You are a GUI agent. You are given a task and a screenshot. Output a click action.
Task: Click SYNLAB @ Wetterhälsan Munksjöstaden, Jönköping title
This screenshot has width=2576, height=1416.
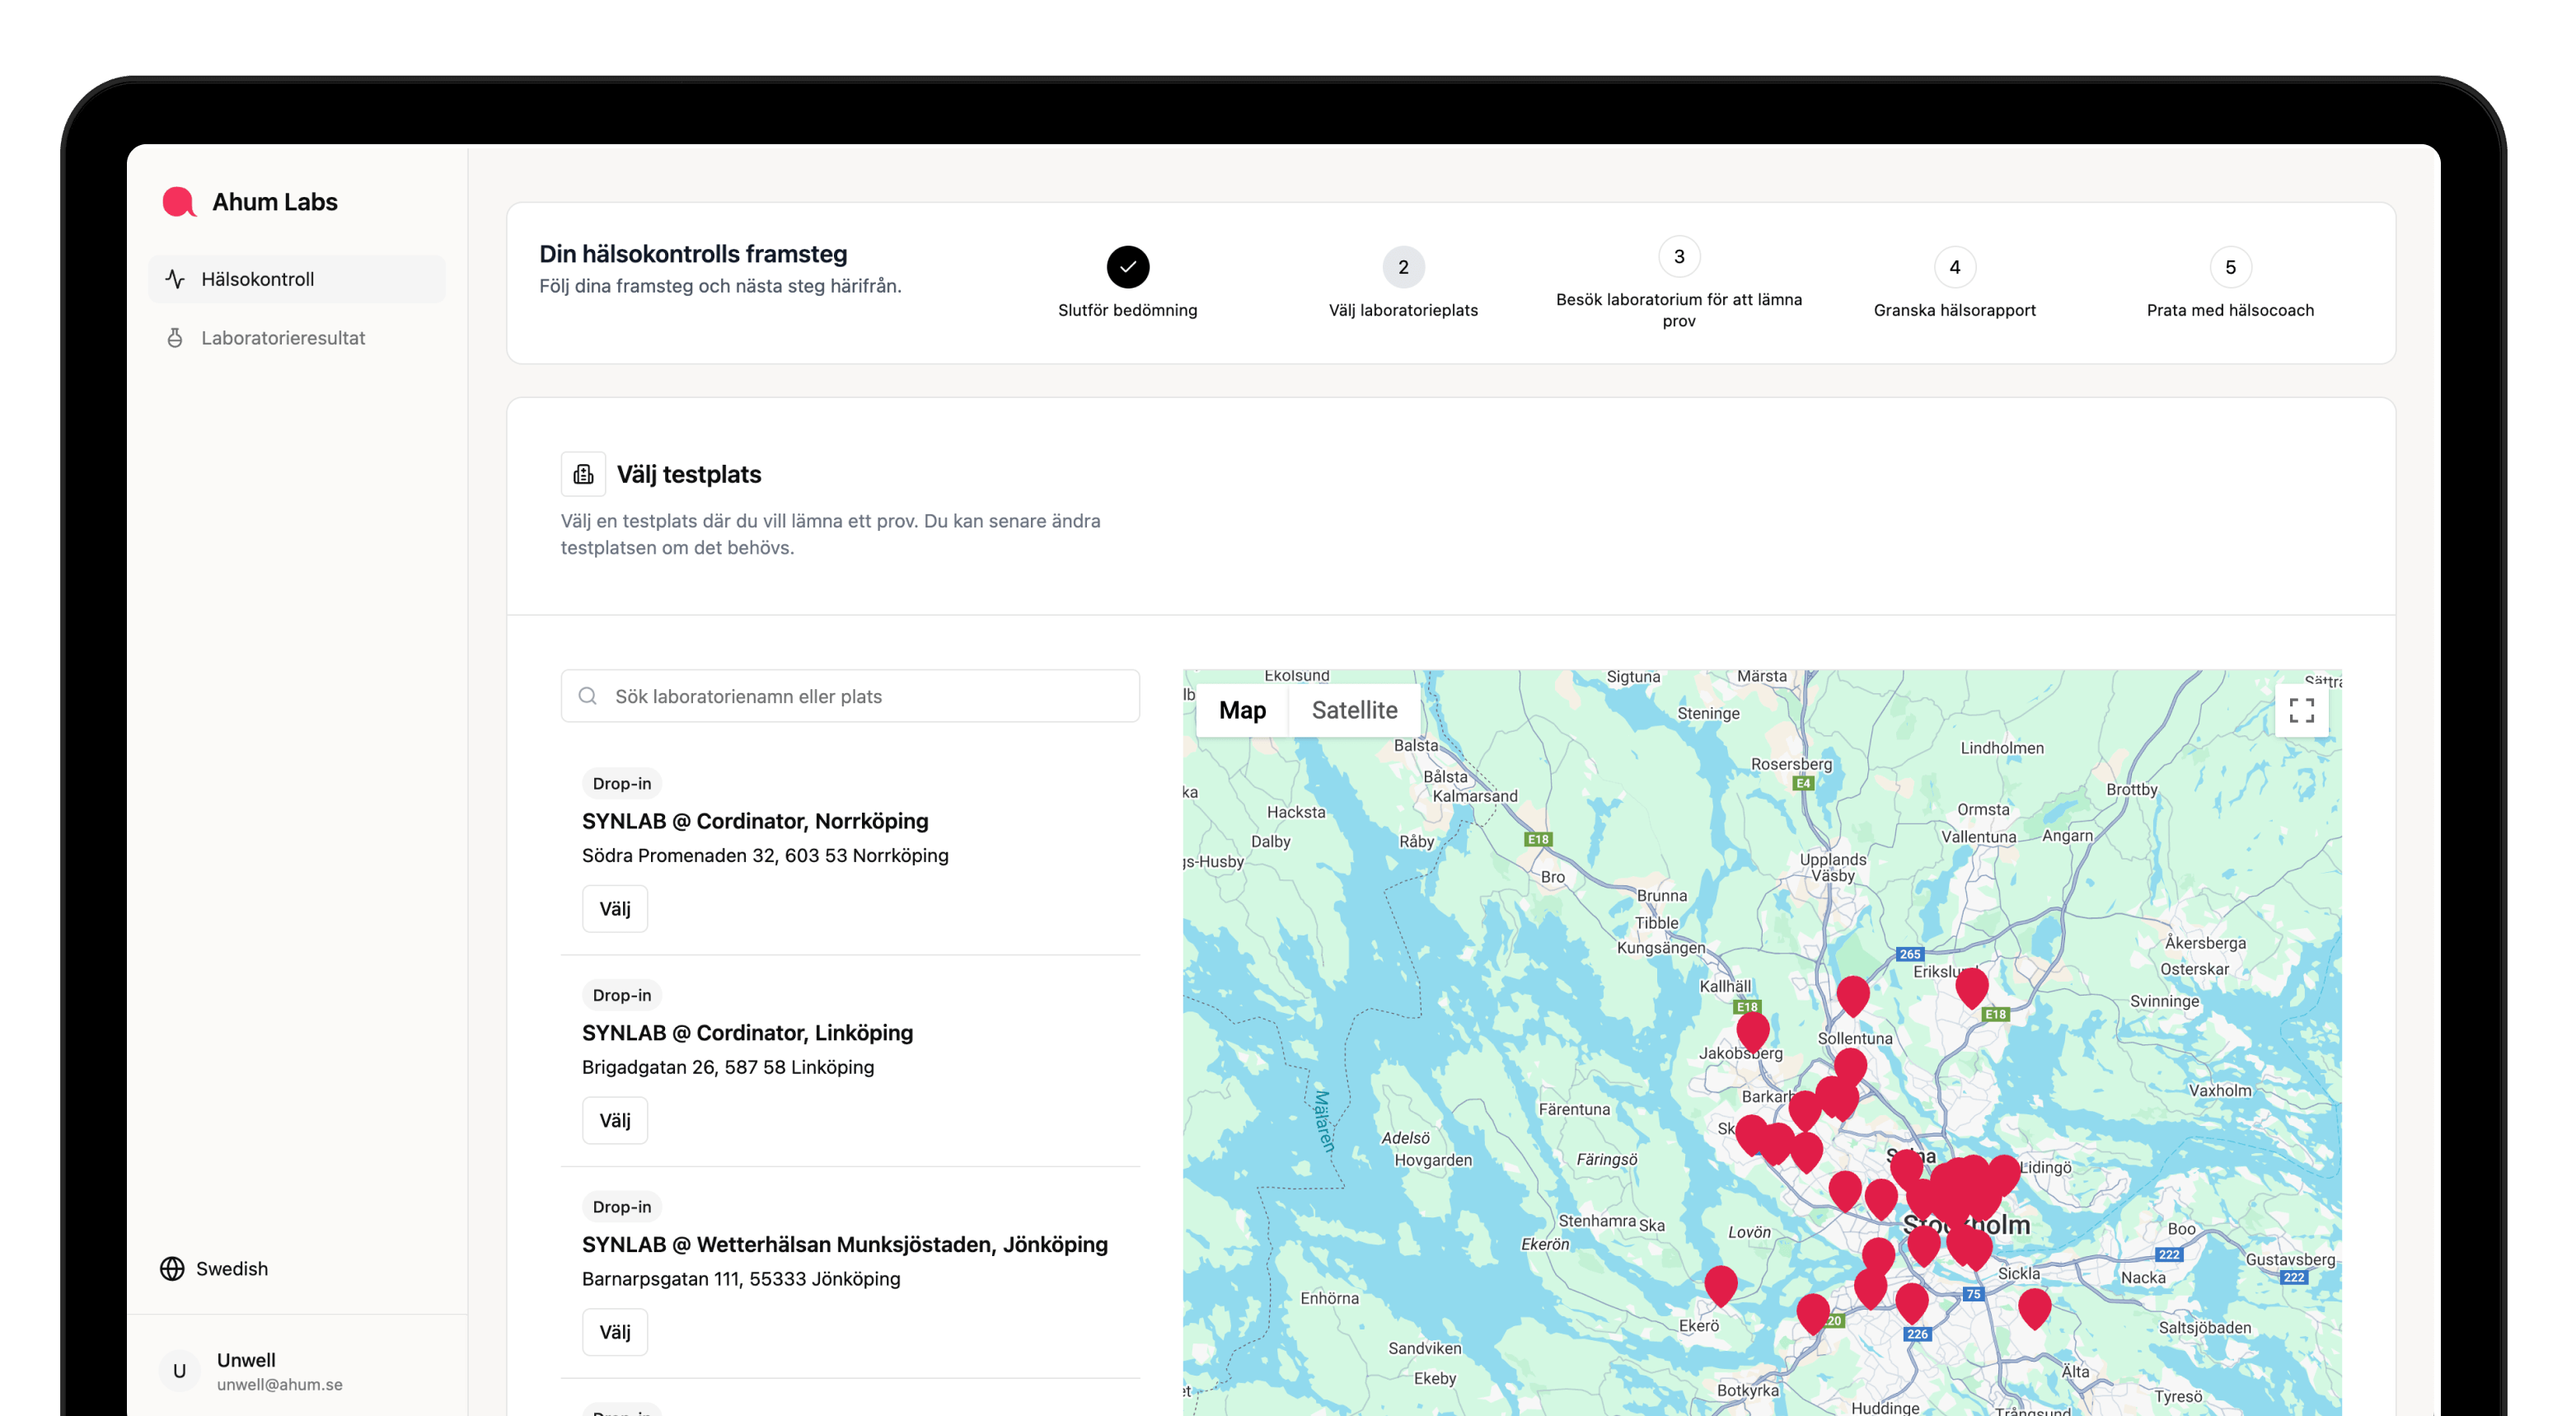[x=845, y=1245]
